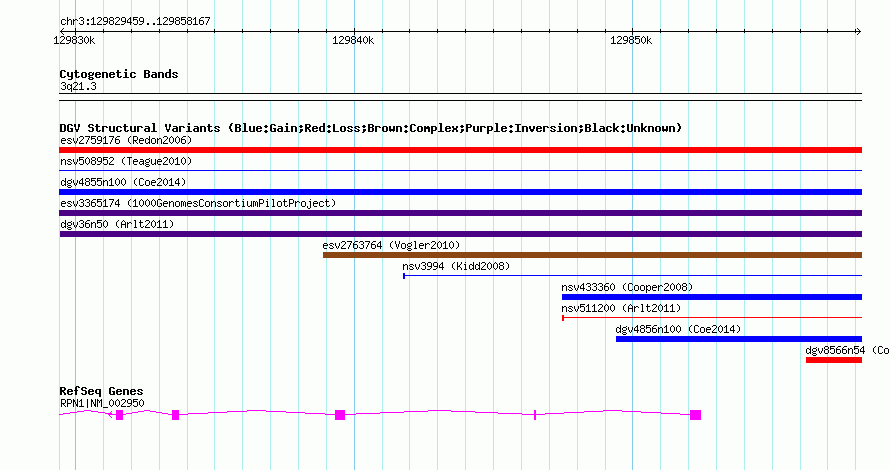890x470 pixels.
Task: Click the dgv36n50 (Arlt2011) label
Action: [x=117, y=224]
